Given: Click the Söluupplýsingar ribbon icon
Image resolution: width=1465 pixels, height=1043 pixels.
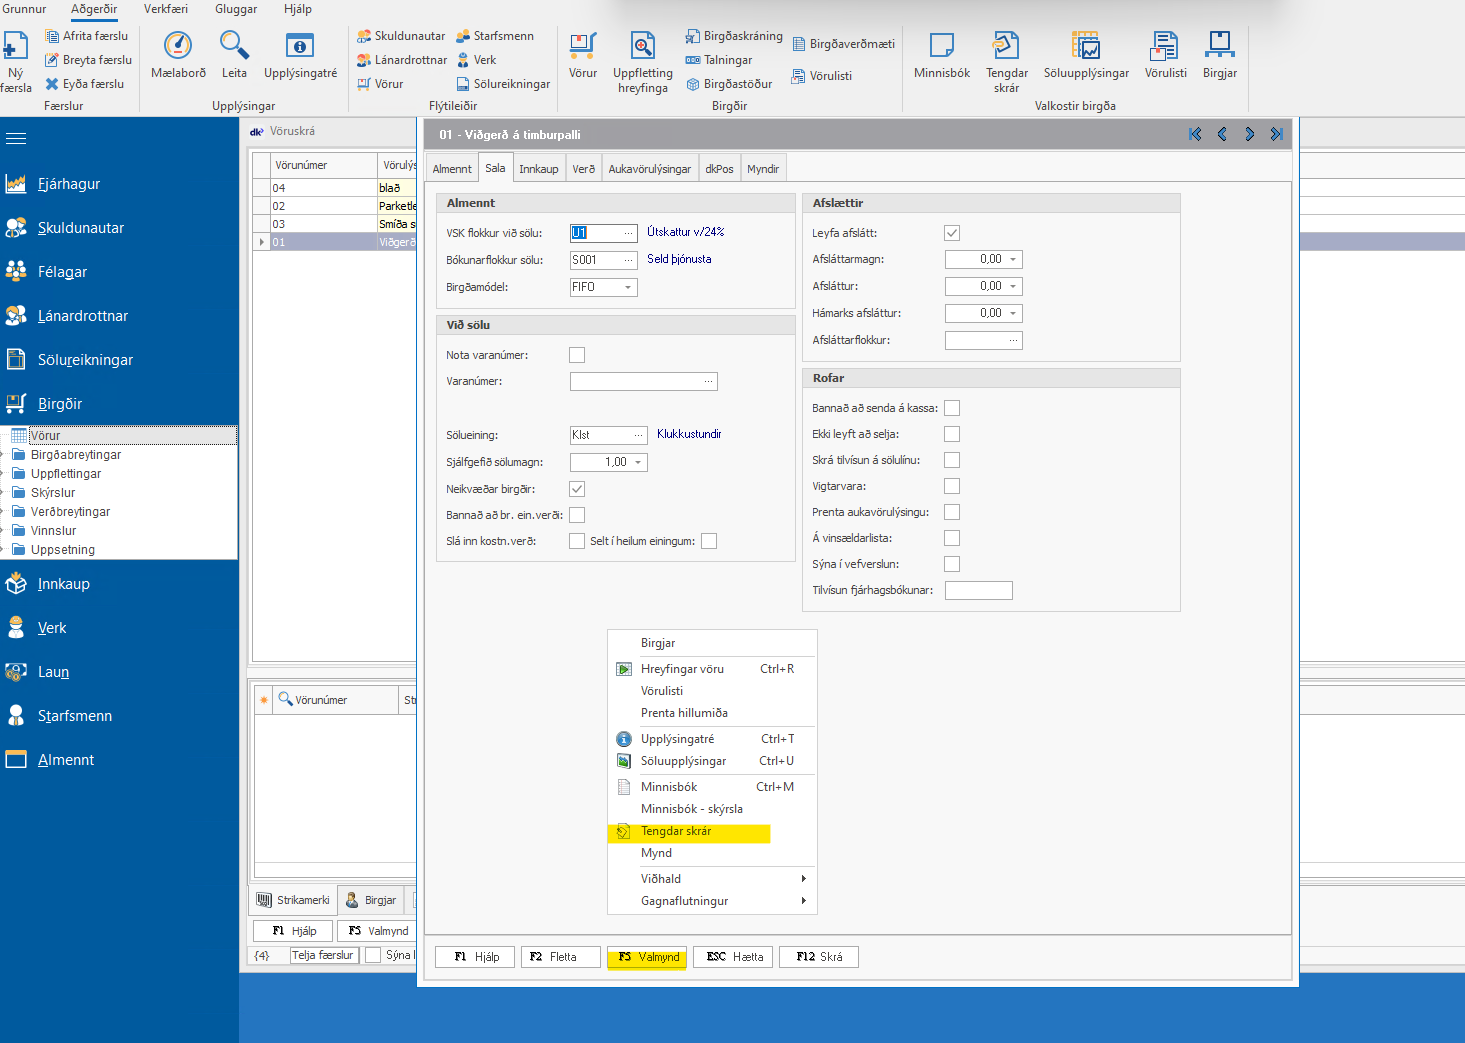Looking at the screenshot, I should [x=1085, y=47].
